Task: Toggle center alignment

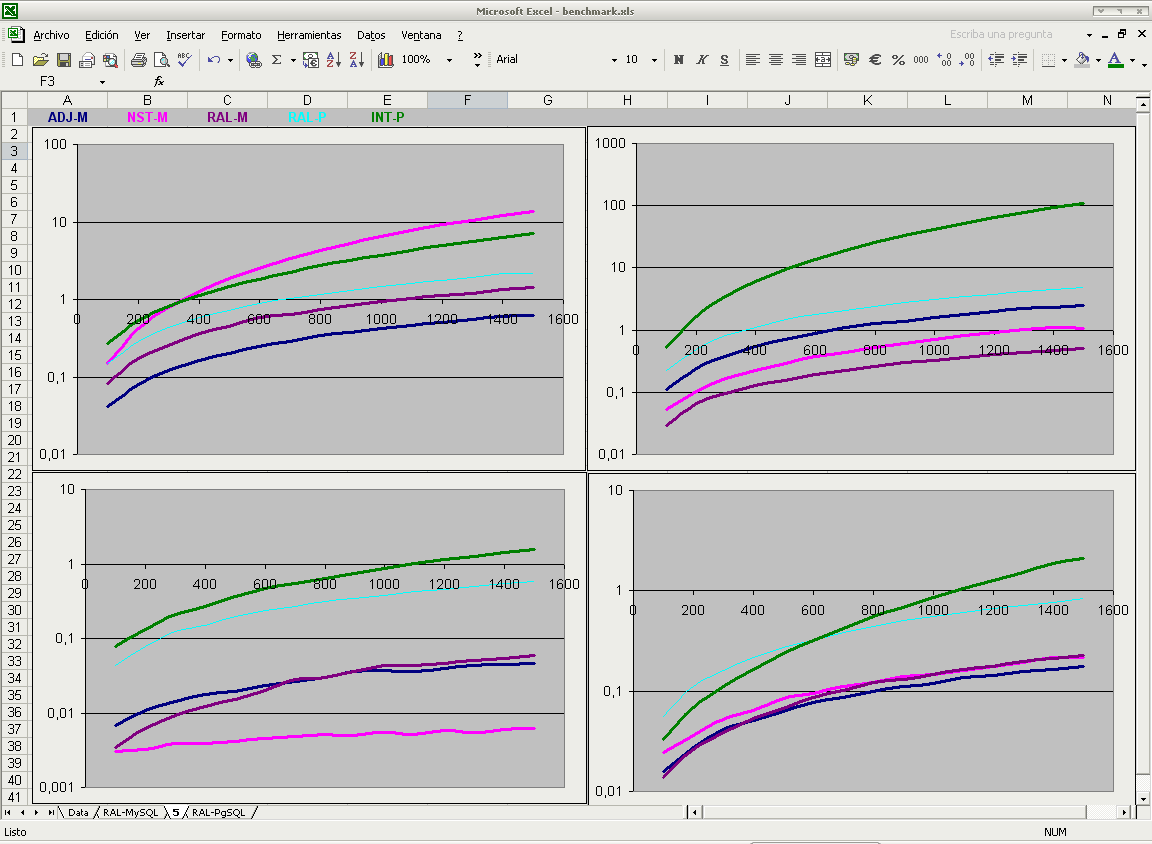Action: tap(776, 59)
